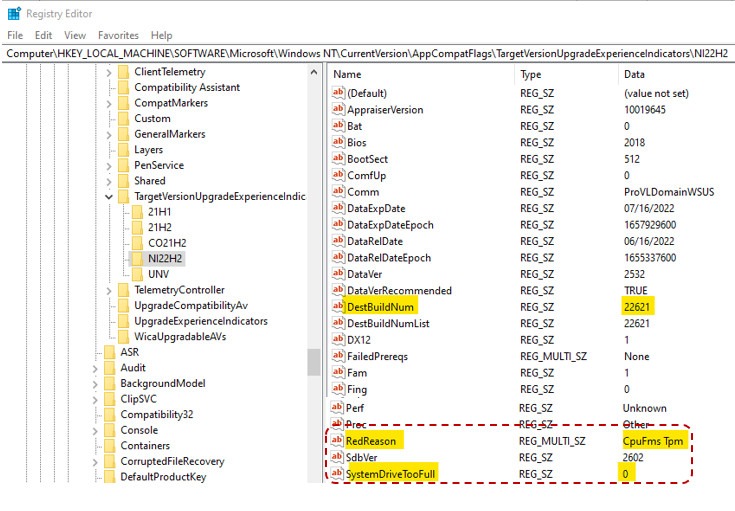Expand the ClipSVC key

tap(95, 399)
